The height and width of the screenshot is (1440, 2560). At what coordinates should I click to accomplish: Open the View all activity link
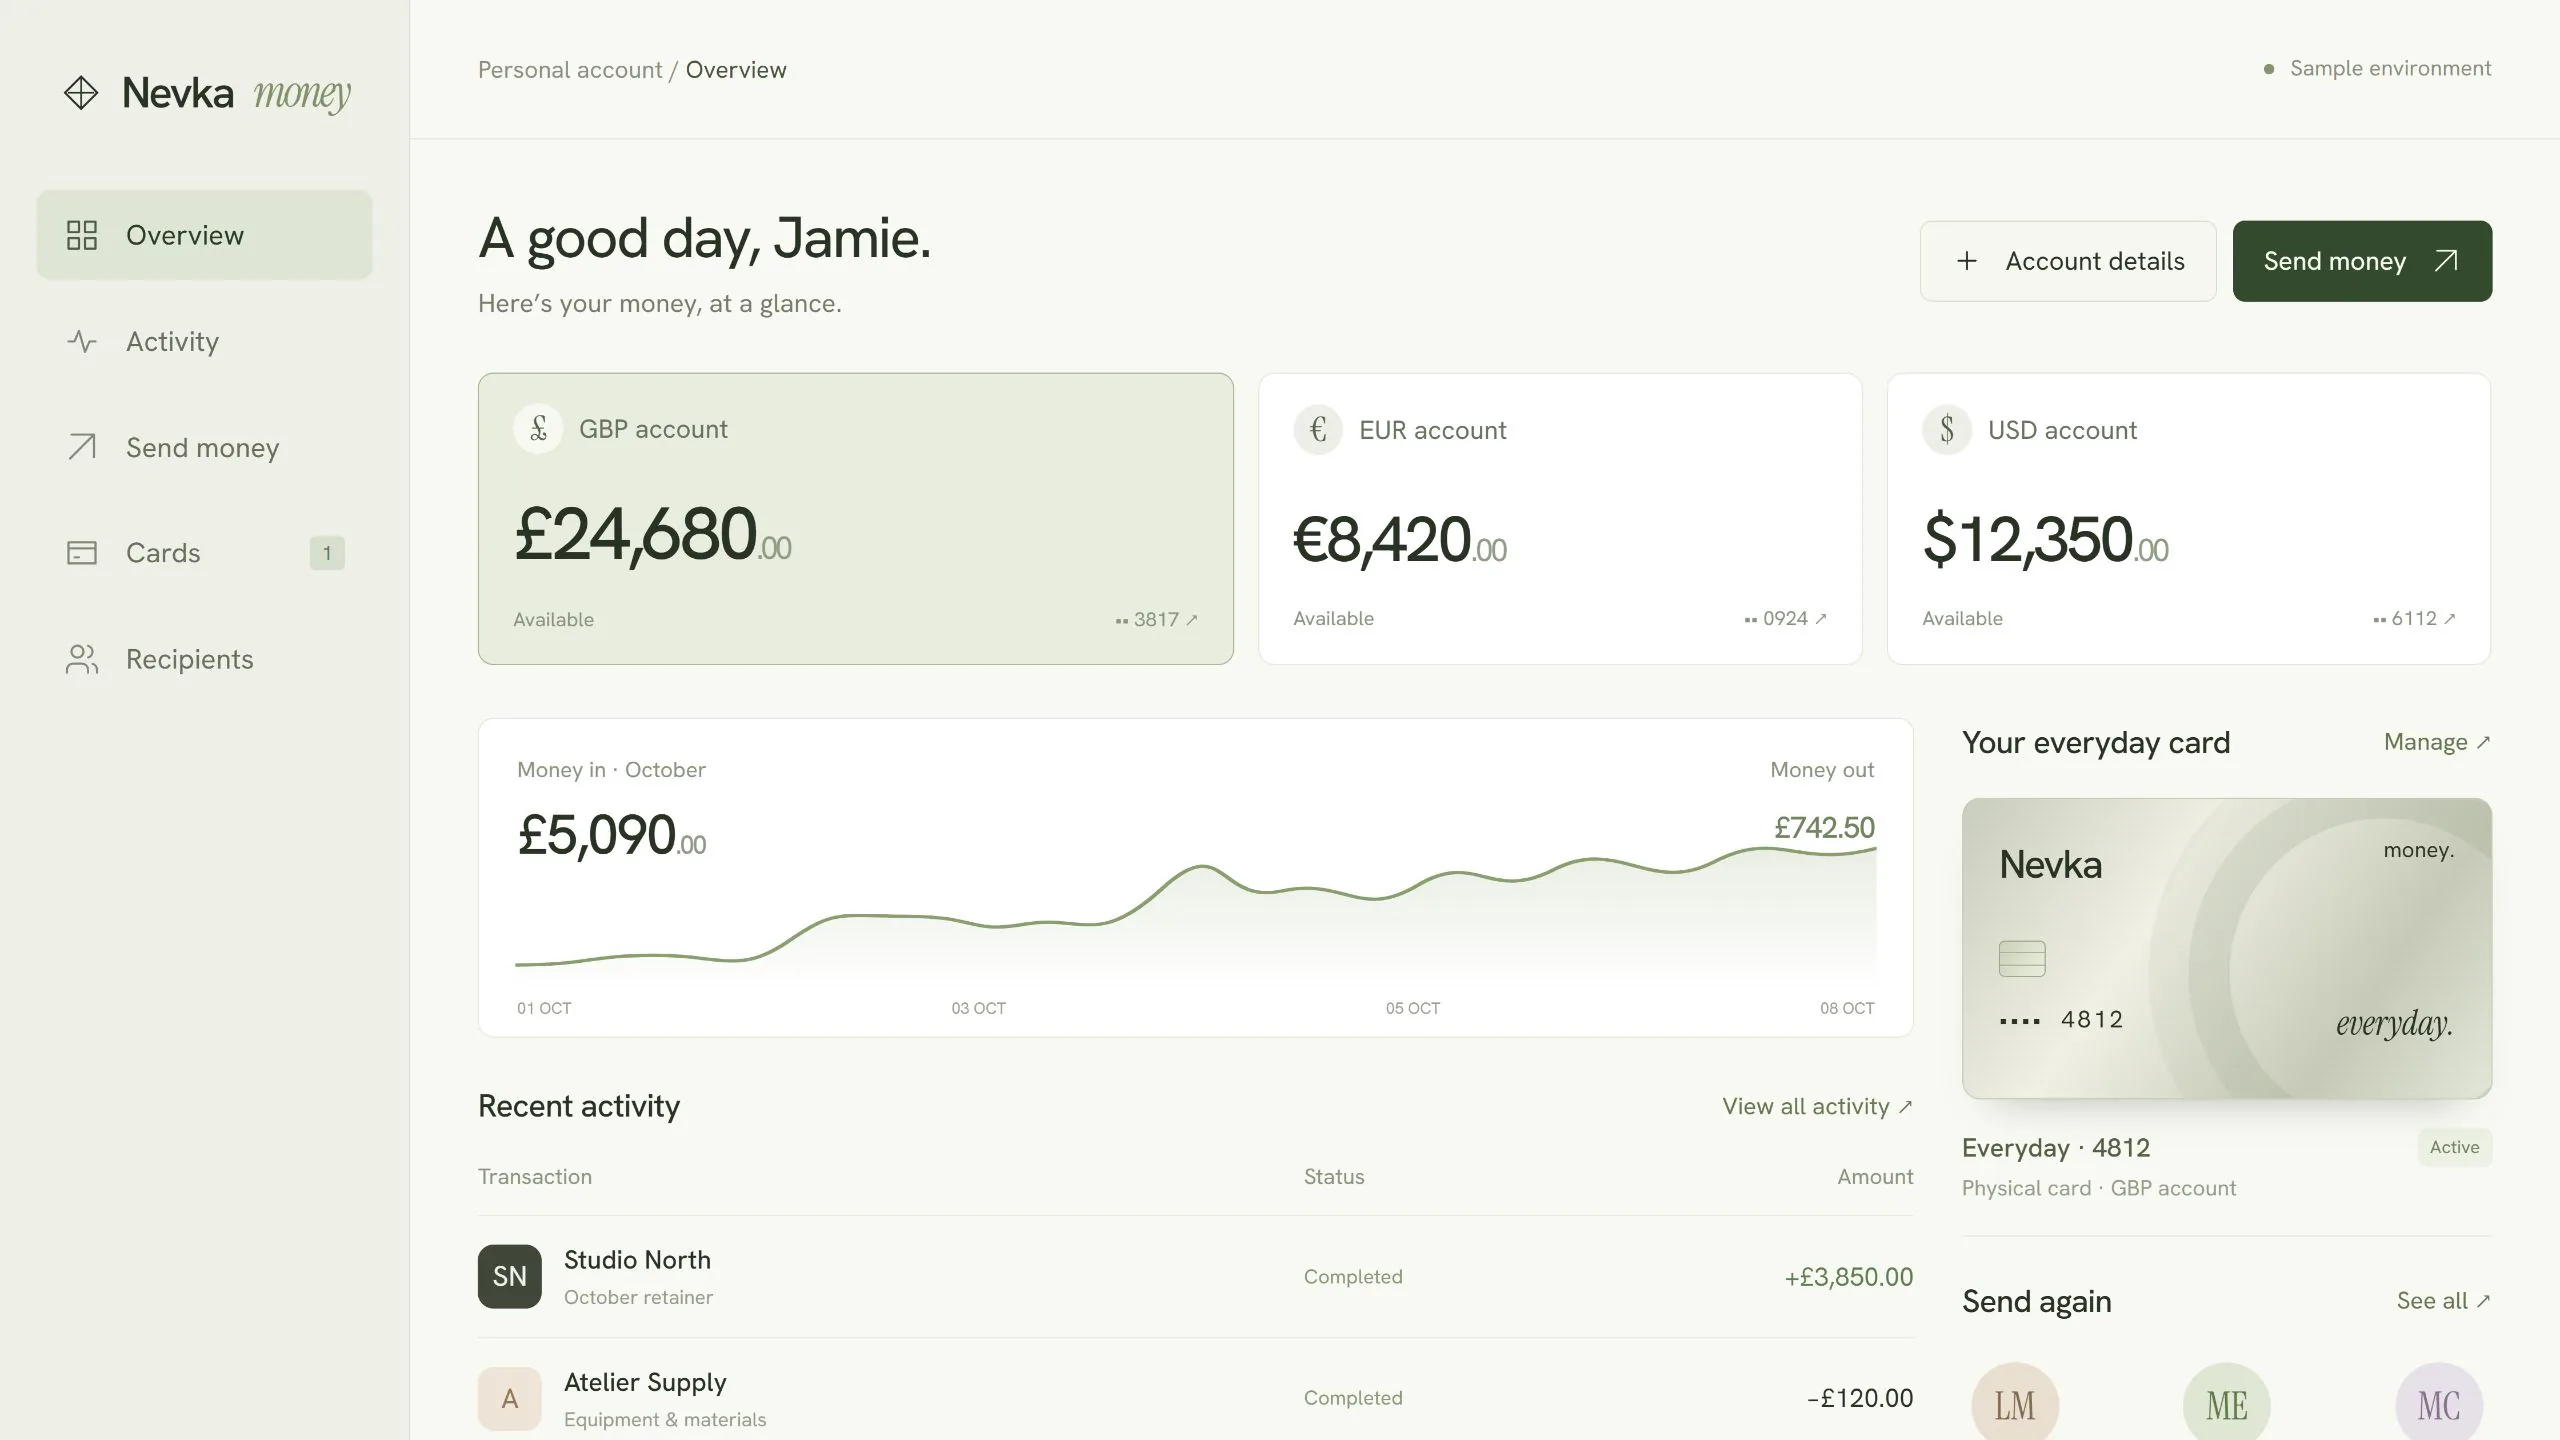pyautogui.click(x=1817, y=1106)
